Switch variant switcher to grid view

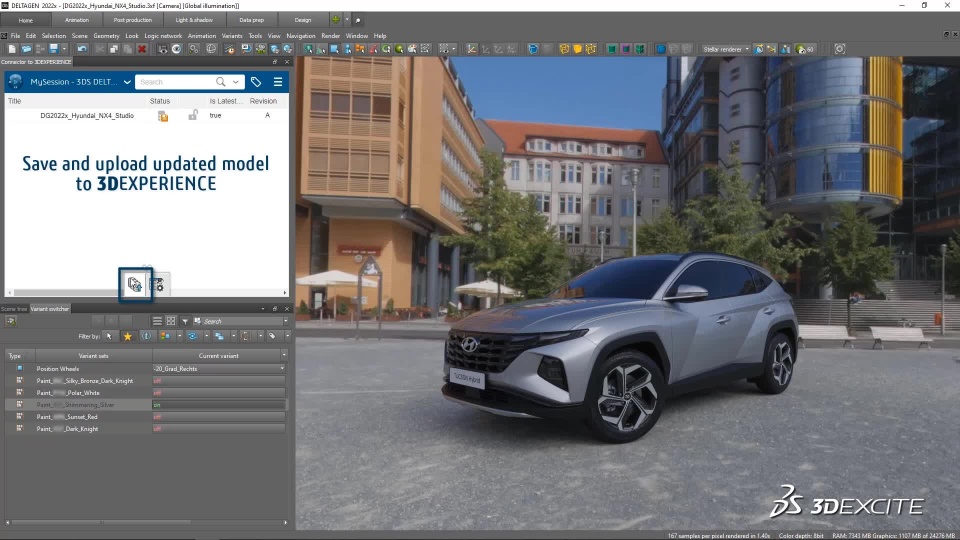tap(171, 321)
